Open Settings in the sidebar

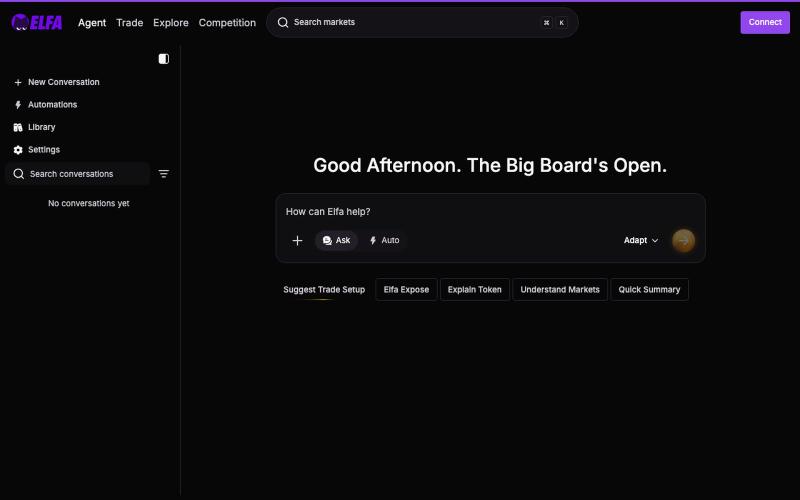(37, 149)
